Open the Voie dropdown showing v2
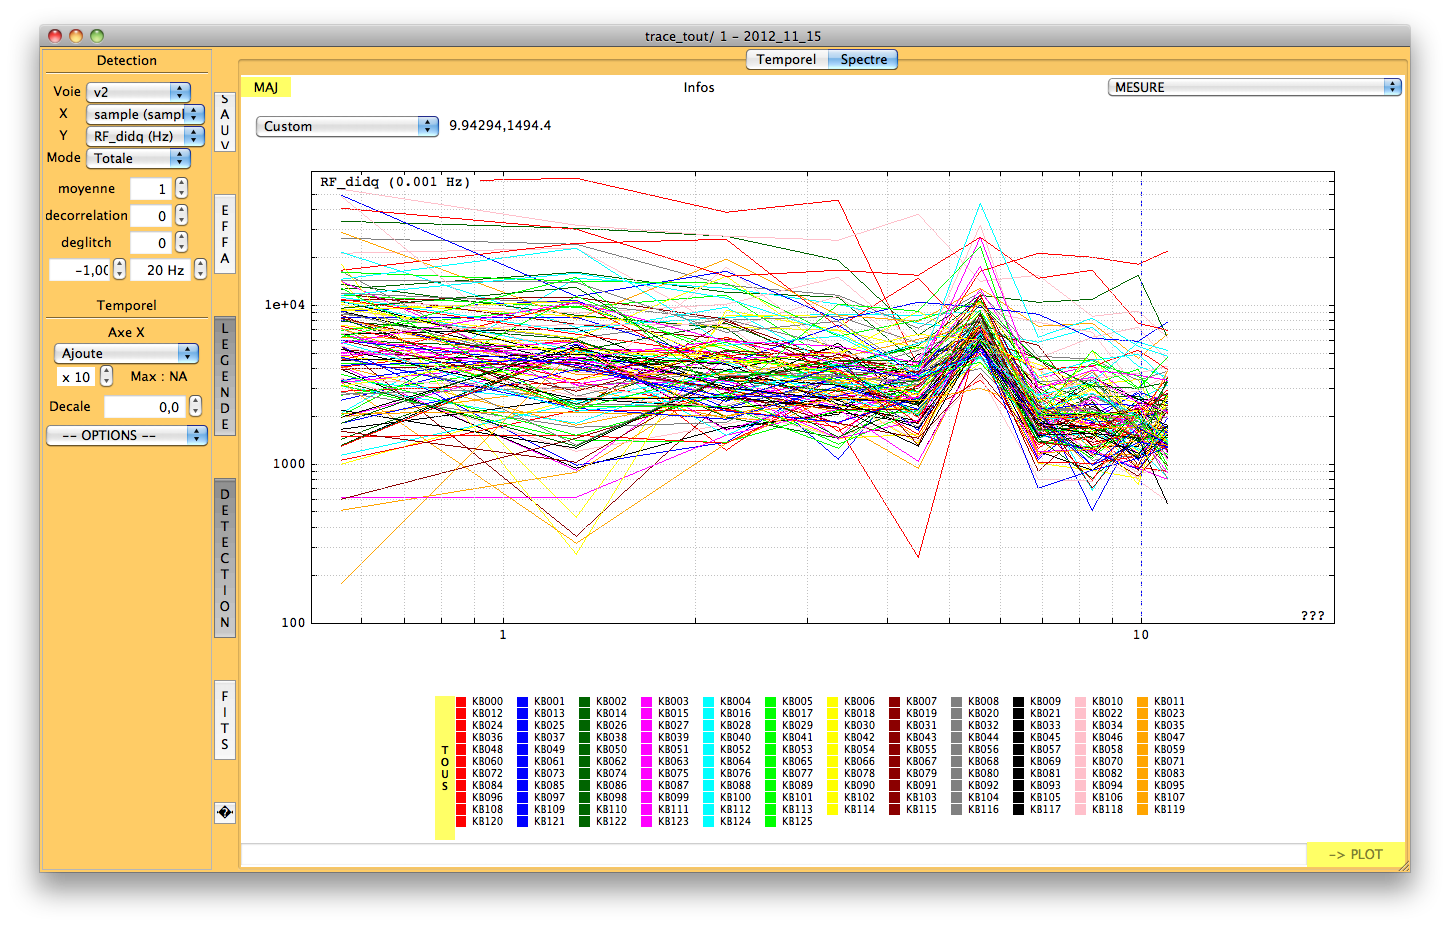This screenshot has width=1450, height=927. tap(138, 92)
